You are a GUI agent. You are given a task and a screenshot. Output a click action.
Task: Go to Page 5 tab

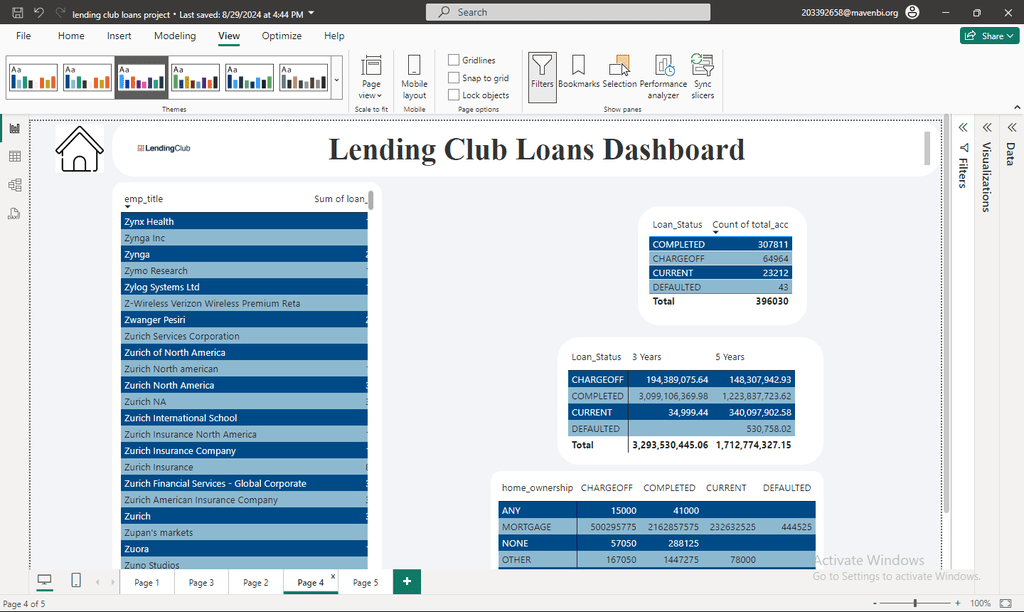[x=365, y=583]
